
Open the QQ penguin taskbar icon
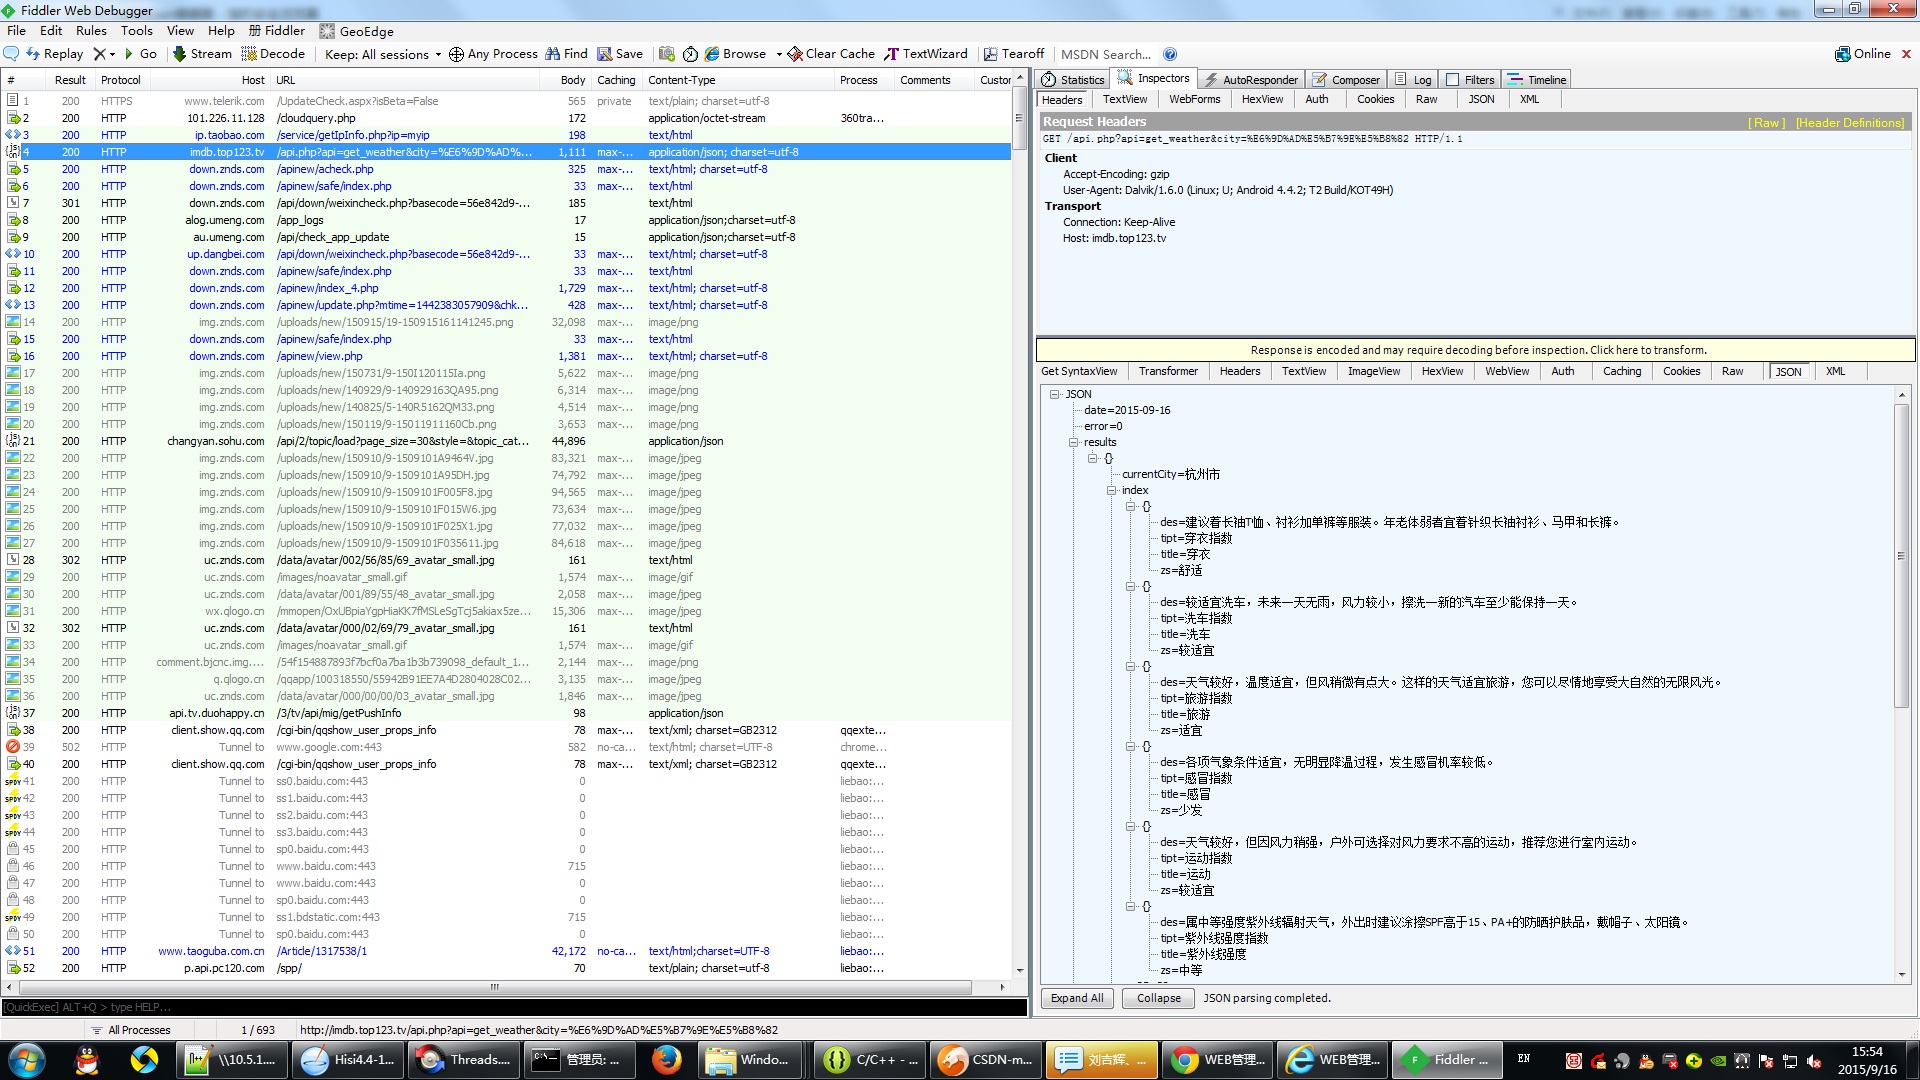(87, 1060)
